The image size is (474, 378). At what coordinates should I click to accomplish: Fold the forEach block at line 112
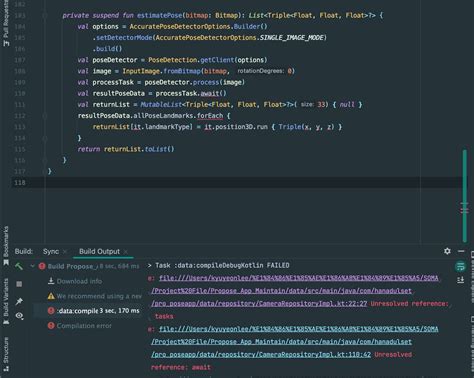45,116
